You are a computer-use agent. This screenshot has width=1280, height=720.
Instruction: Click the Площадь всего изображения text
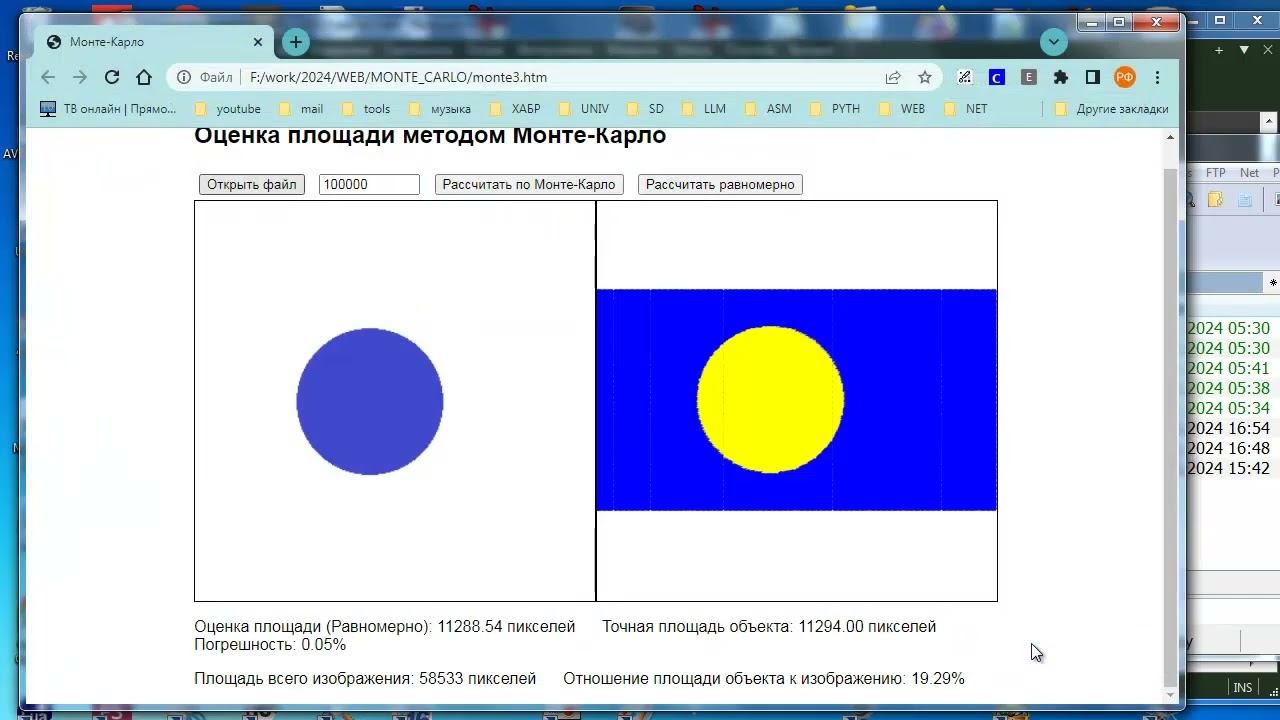365,679
